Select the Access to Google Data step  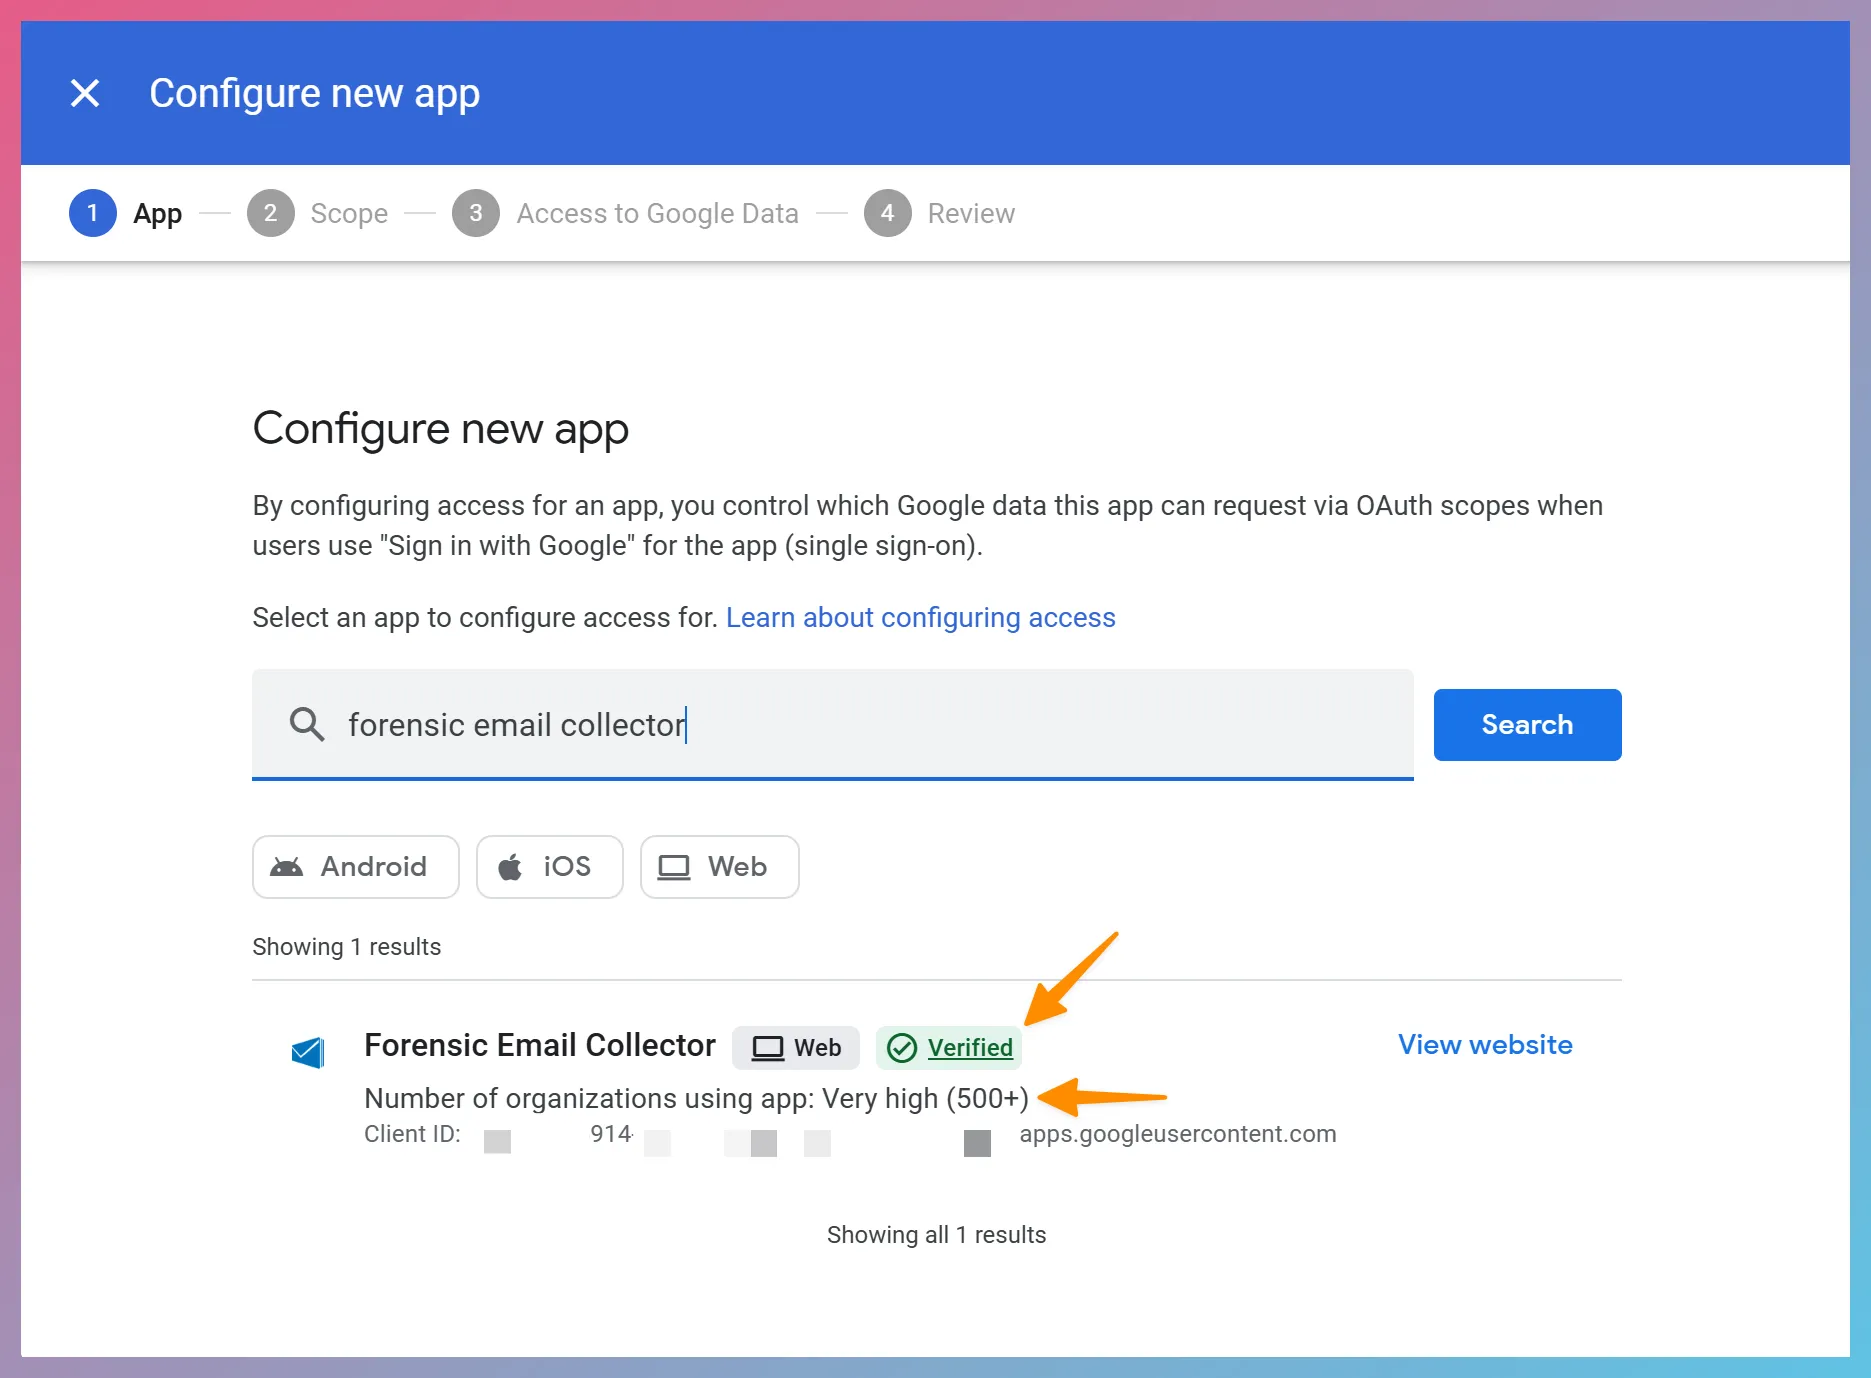tap(657, 213)
